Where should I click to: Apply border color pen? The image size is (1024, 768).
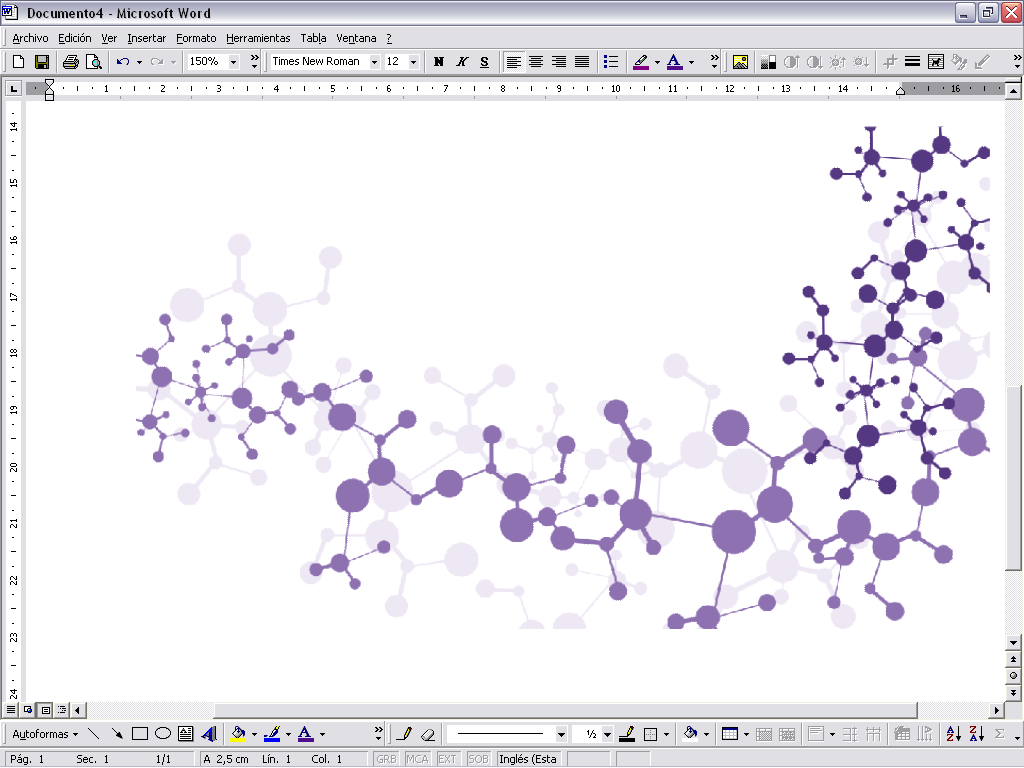coord(627,734)
